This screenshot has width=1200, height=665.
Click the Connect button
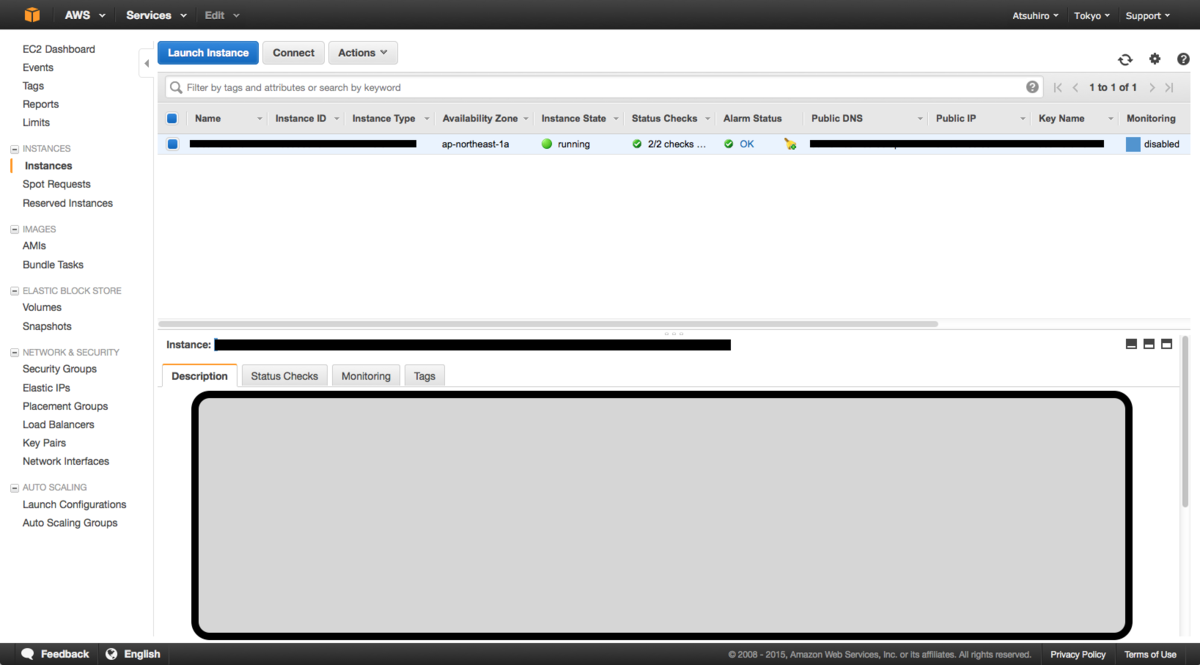[293, 53]
